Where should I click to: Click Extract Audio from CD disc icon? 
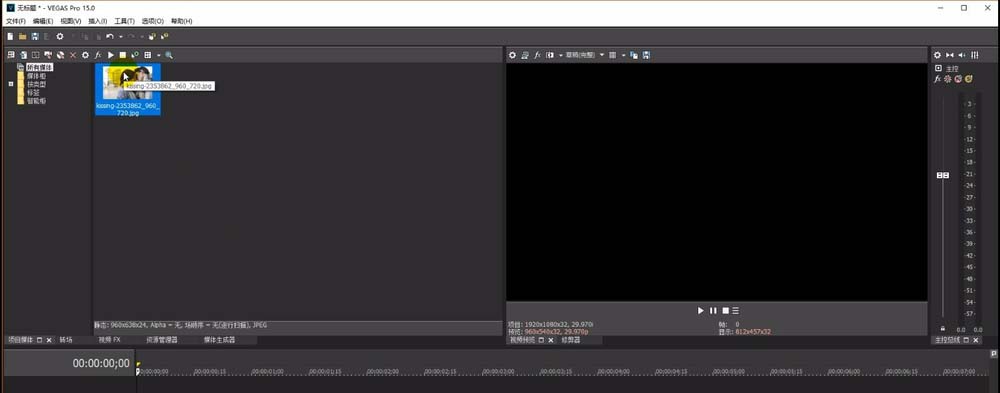(61, 56)
